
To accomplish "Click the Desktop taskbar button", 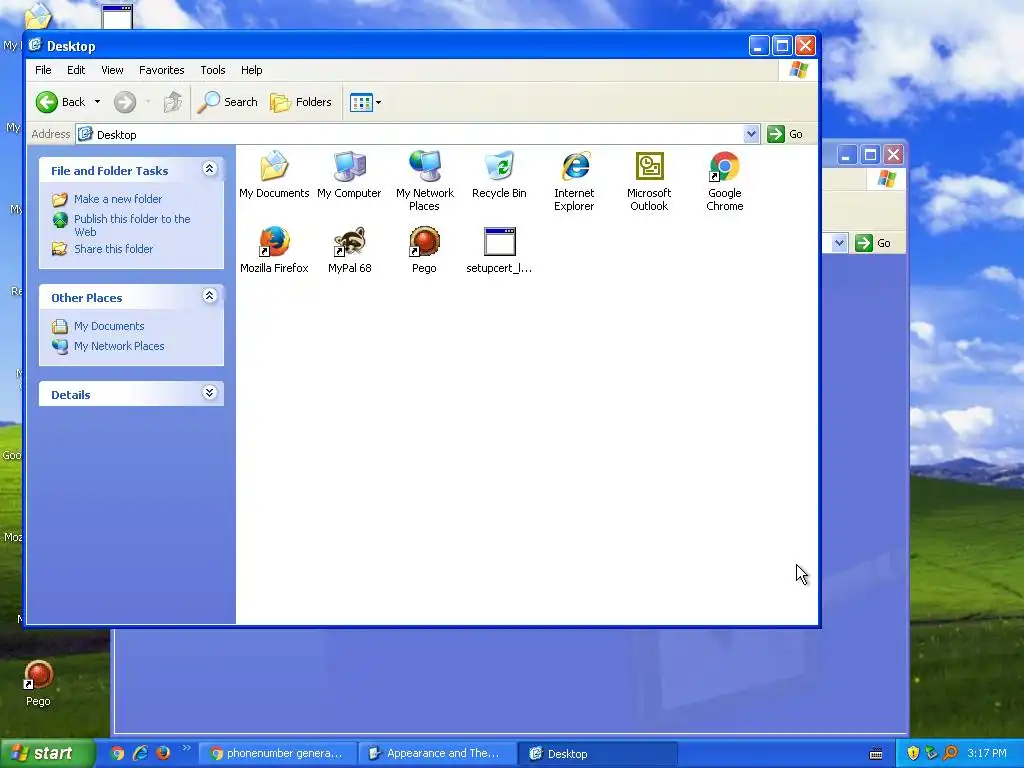I will (598, 754).
